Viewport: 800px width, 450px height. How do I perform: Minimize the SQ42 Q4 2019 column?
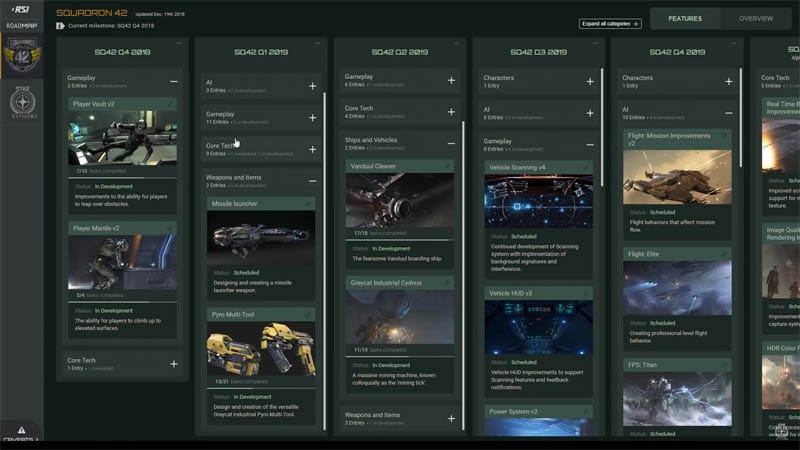(x=734, y=43)
